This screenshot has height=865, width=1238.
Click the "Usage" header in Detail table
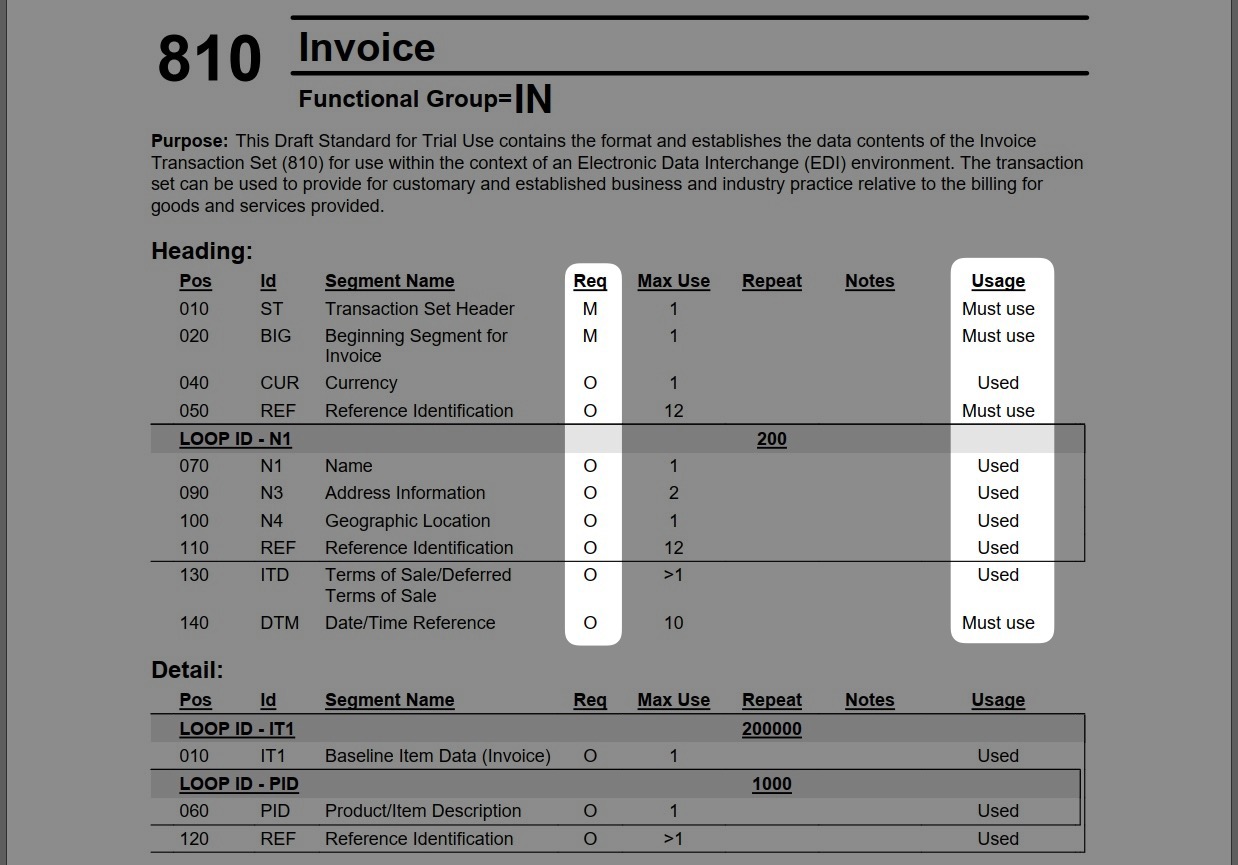click(x=998, y=700)
